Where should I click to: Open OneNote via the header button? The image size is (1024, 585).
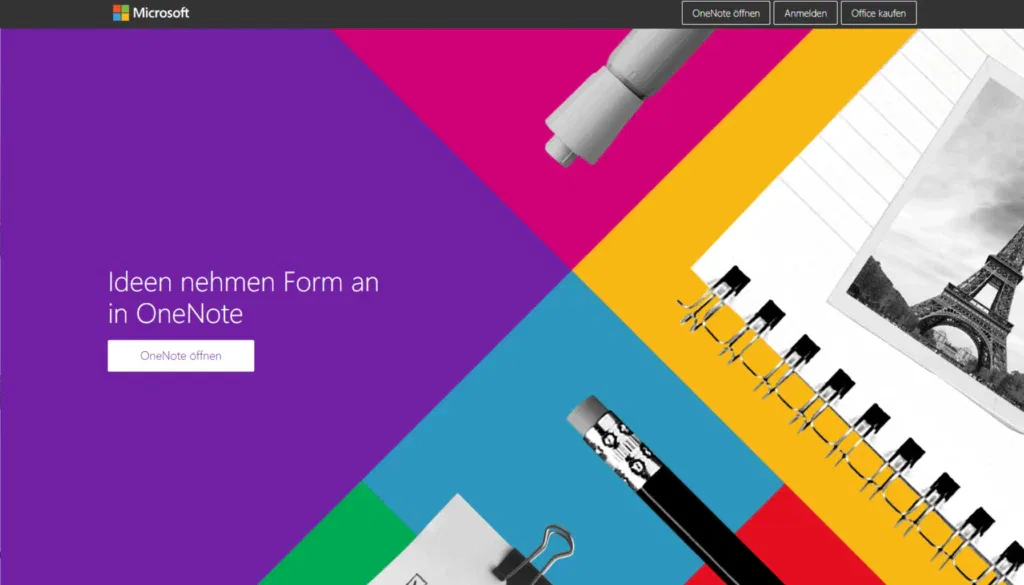click(x=726, y=13)
